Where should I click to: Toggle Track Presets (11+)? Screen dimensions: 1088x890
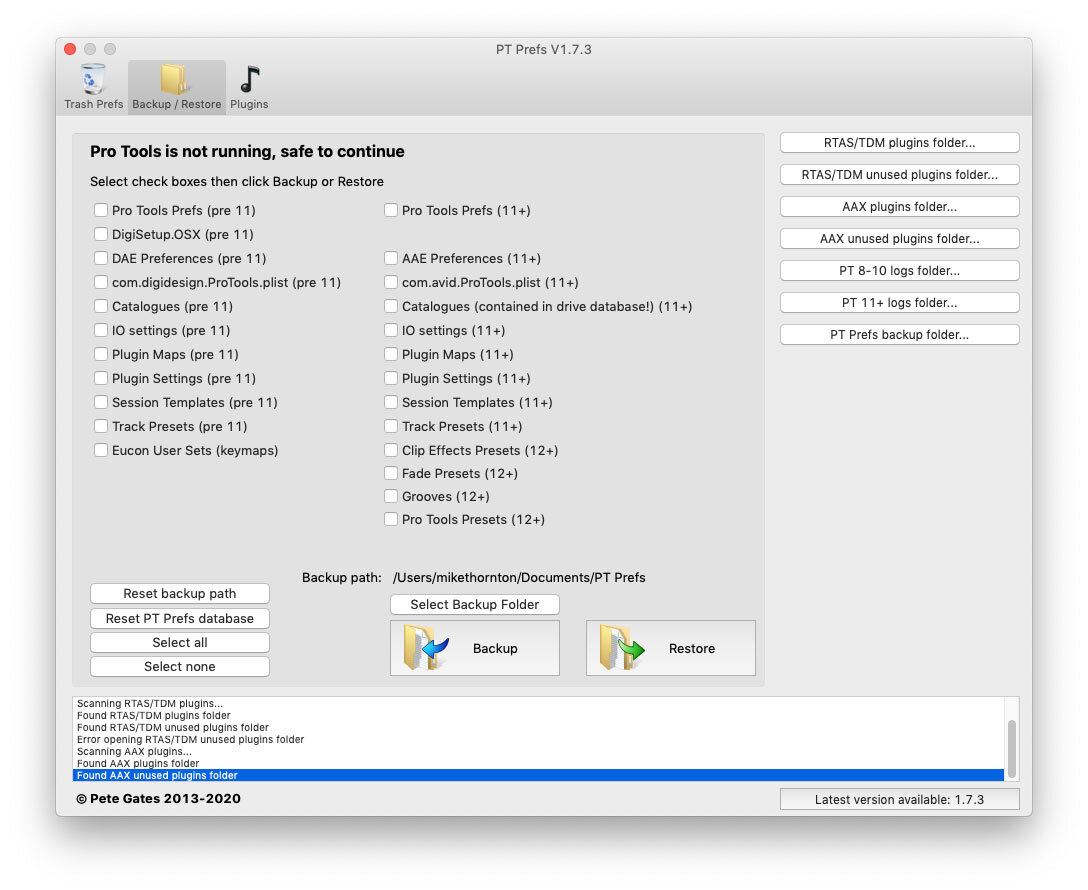(x=391, y=426)
